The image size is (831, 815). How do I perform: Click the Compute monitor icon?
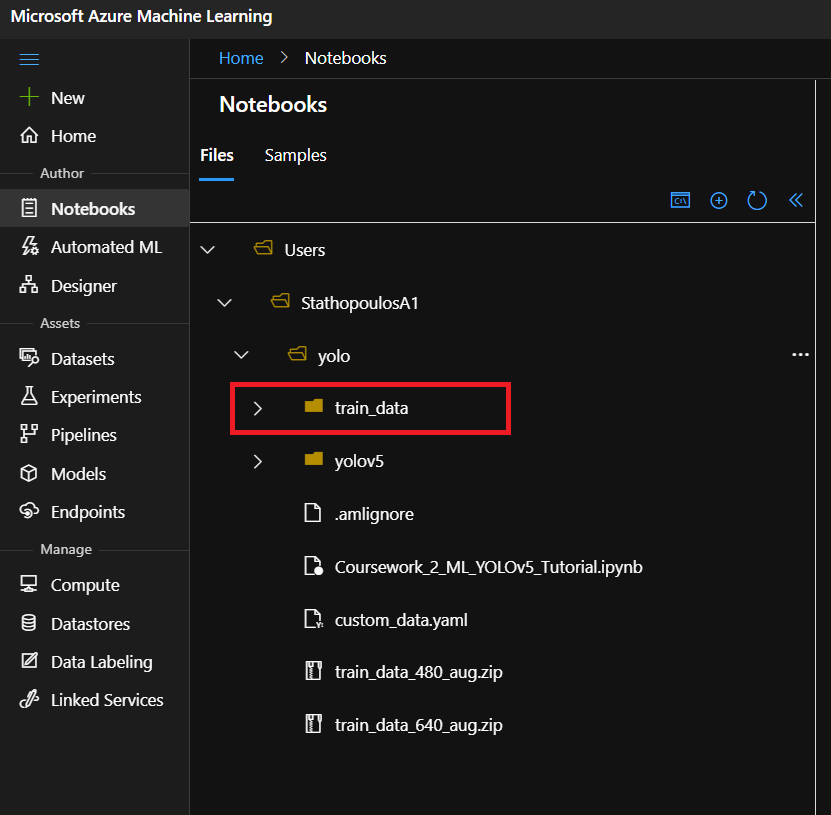pos(29,584)
